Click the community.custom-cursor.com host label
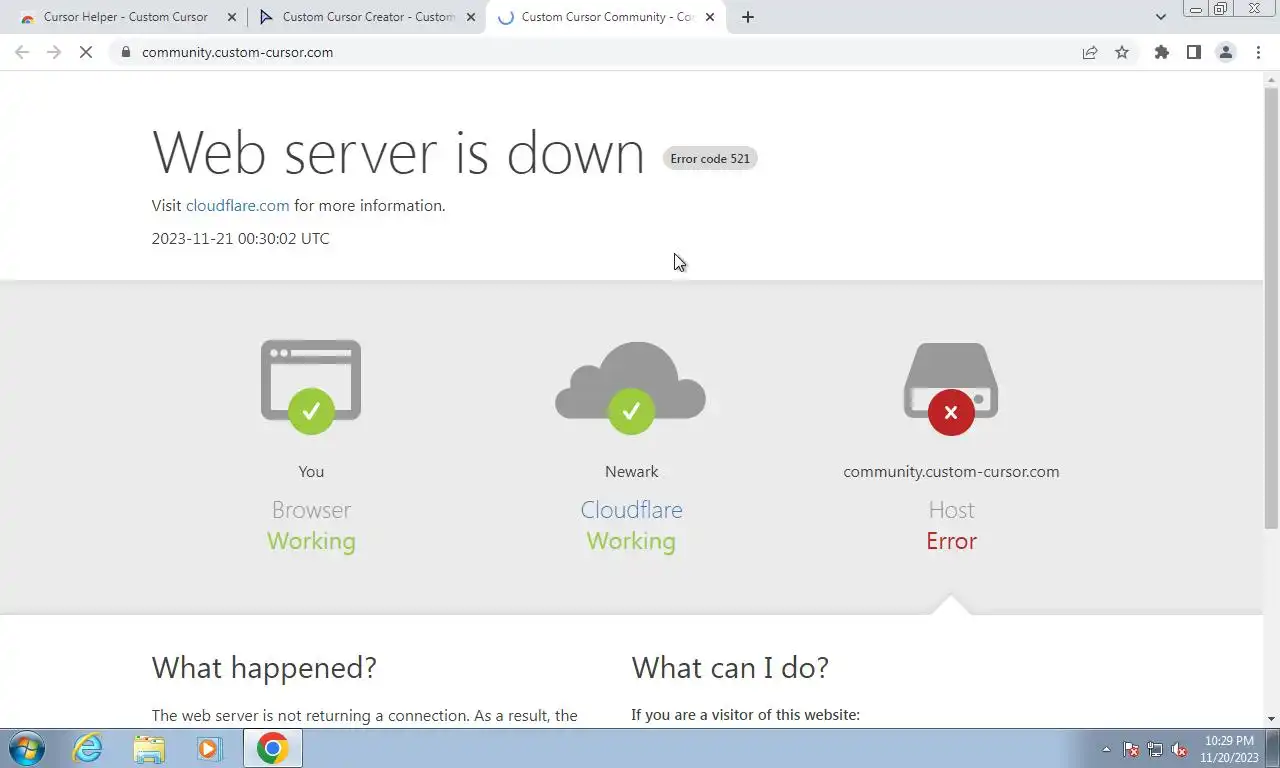Image resolution: width=1280 pixels, height=768 pixels. 951,471
